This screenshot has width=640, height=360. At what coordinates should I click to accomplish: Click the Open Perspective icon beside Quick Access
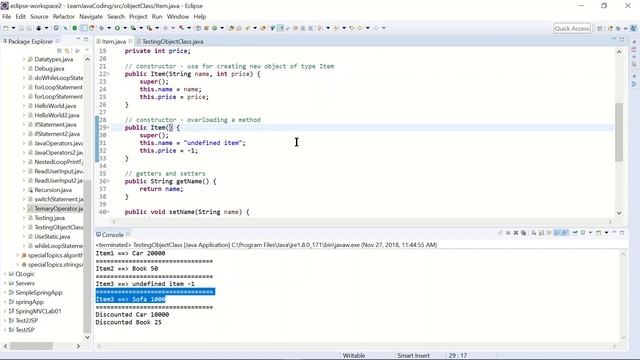pyautogui.click(x=600, y=28)
